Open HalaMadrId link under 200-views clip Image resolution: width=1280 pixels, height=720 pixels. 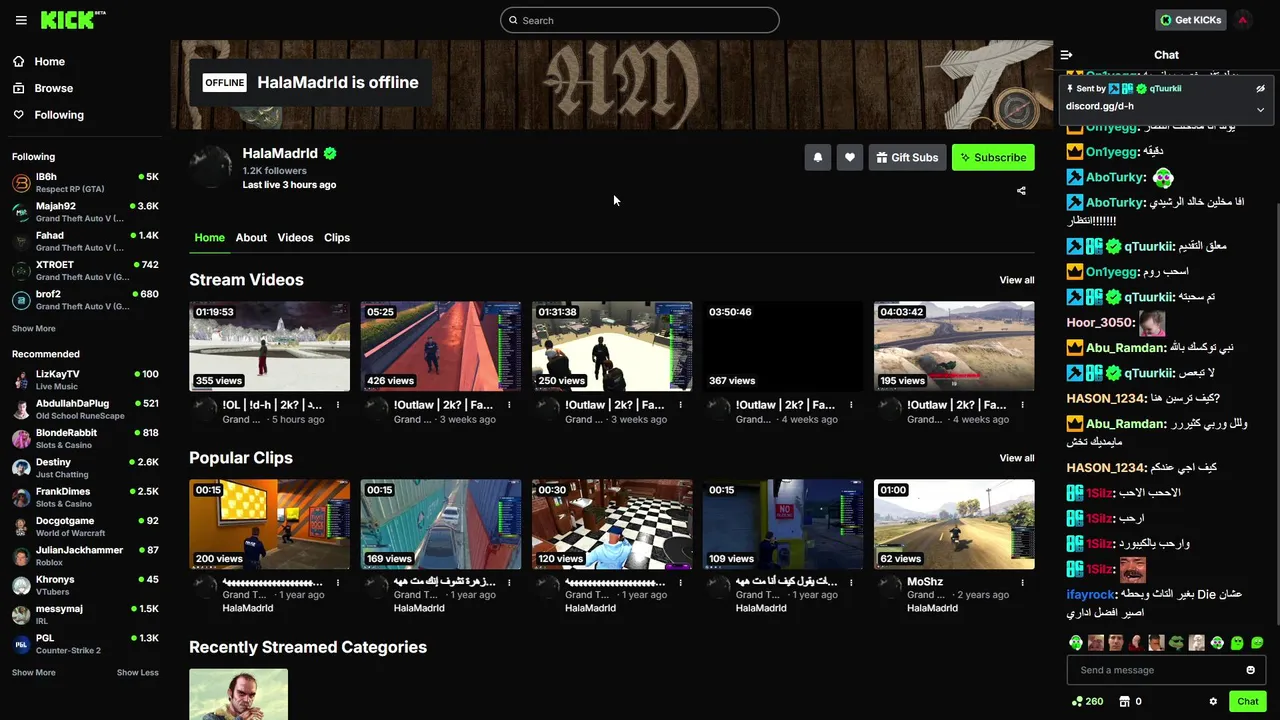(x=248, y=608)
